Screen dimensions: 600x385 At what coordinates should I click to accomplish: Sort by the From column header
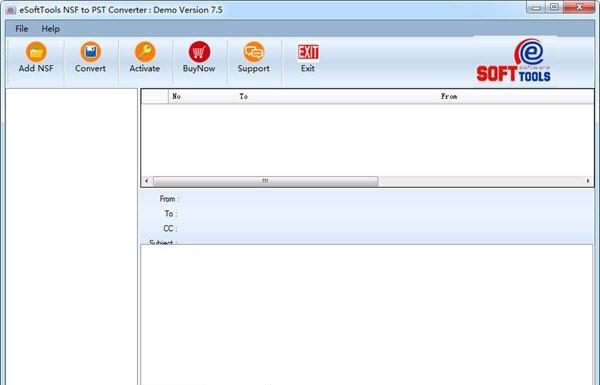point(516,96)
